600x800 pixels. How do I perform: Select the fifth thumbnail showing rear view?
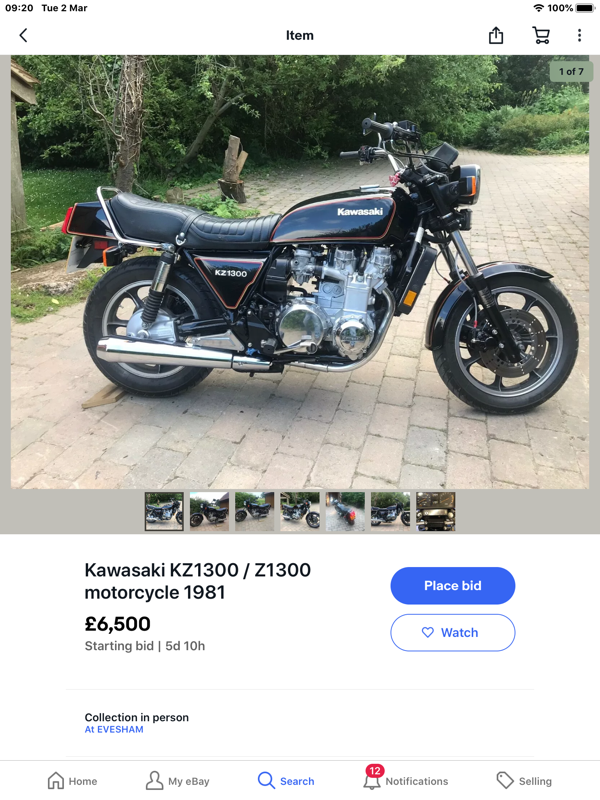tap(345, 511)
